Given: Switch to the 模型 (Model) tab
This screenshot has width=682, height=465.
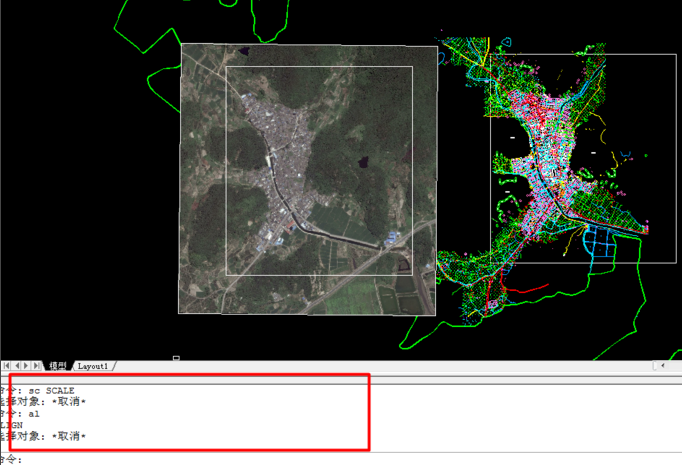Looking at the screenshot, I should pos(58,367).
